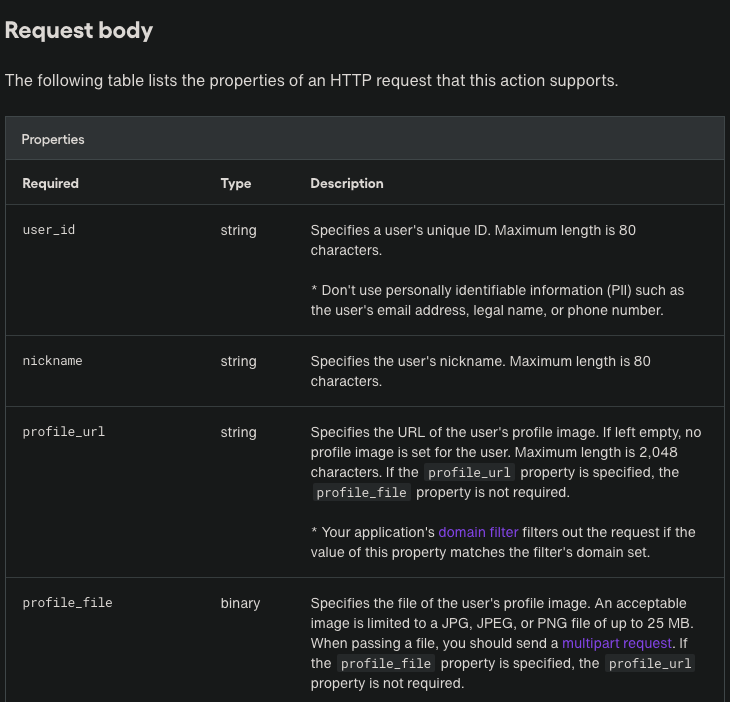Click the "binary" type value
Screen dimensions: 730x702
point(240,603)
